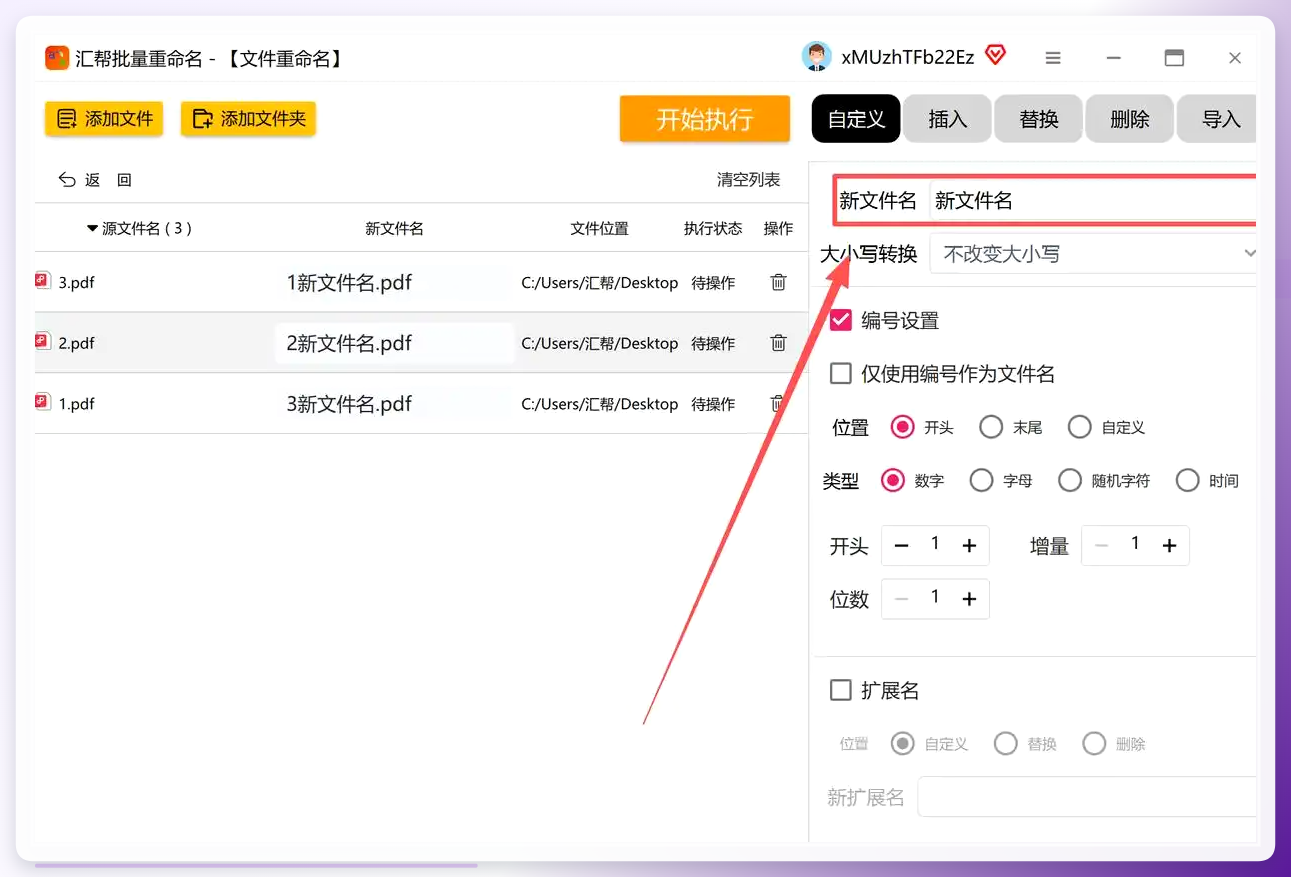1291x877 pixels.
Task: Click the 新文件名 input field
Action: tap(1092, 201)
